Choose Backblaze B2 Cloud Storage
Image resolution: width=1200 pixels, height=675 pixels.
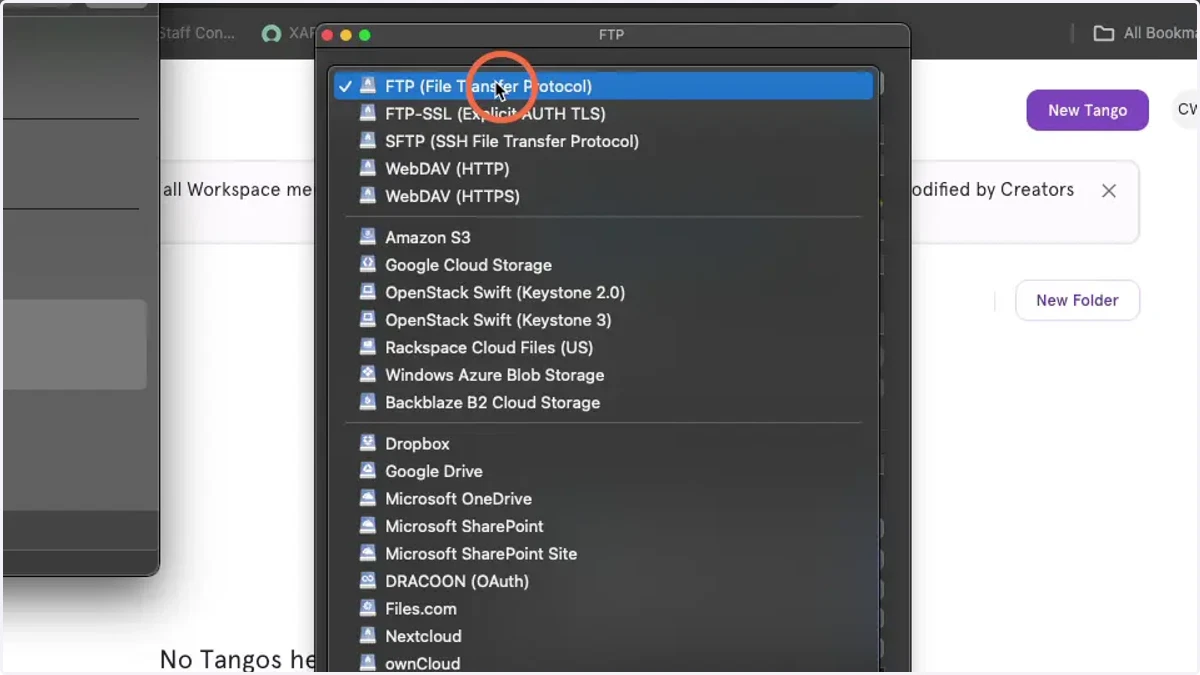603,402
